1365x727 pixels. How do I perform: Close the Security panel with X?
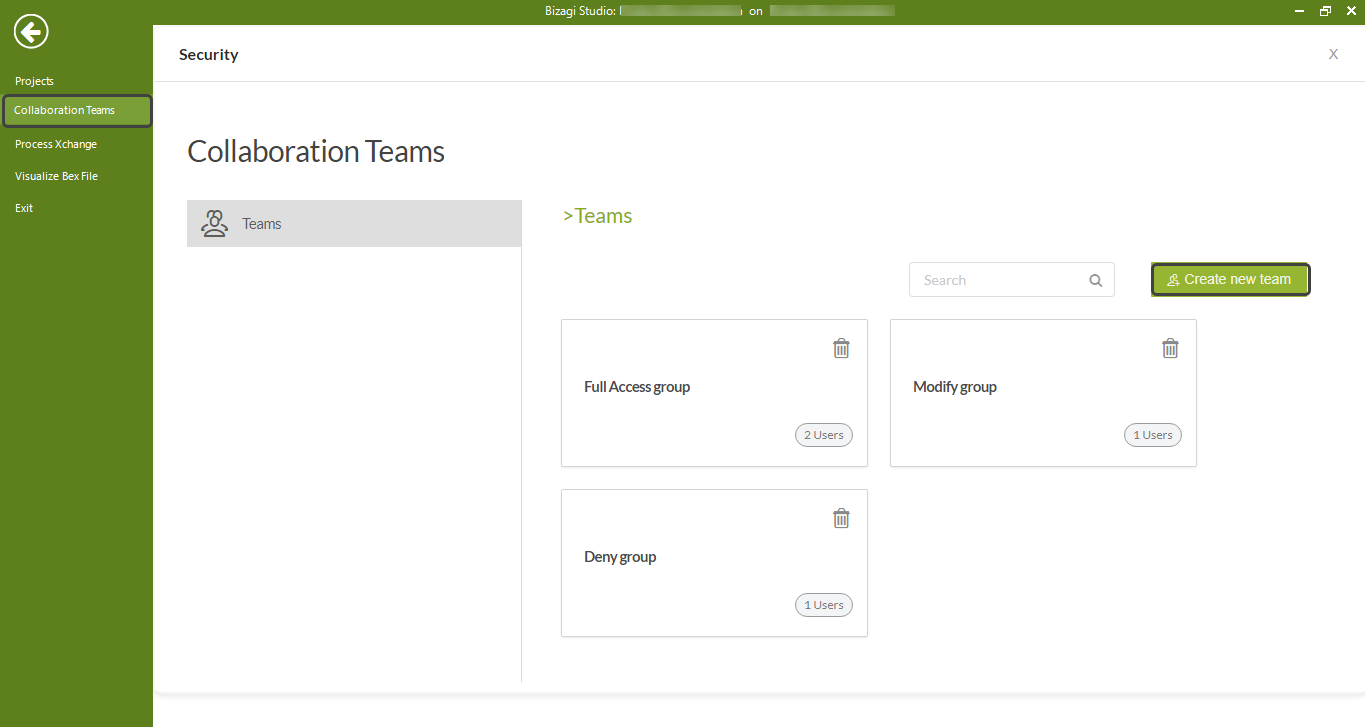tap(1333, 54)
